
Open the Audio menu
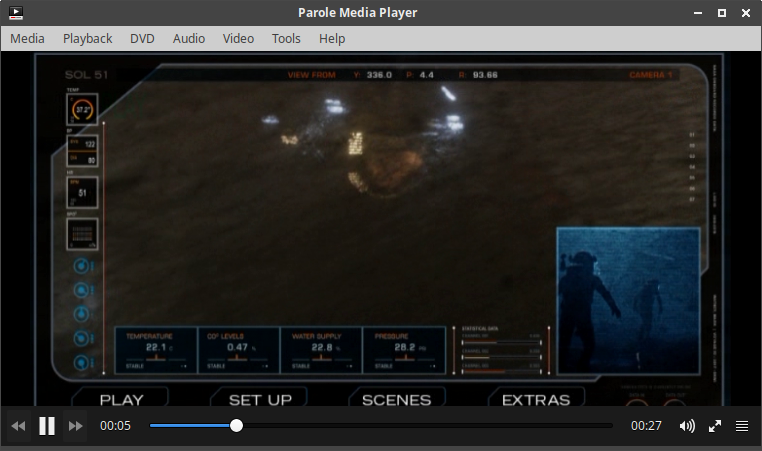click(189, 38)
